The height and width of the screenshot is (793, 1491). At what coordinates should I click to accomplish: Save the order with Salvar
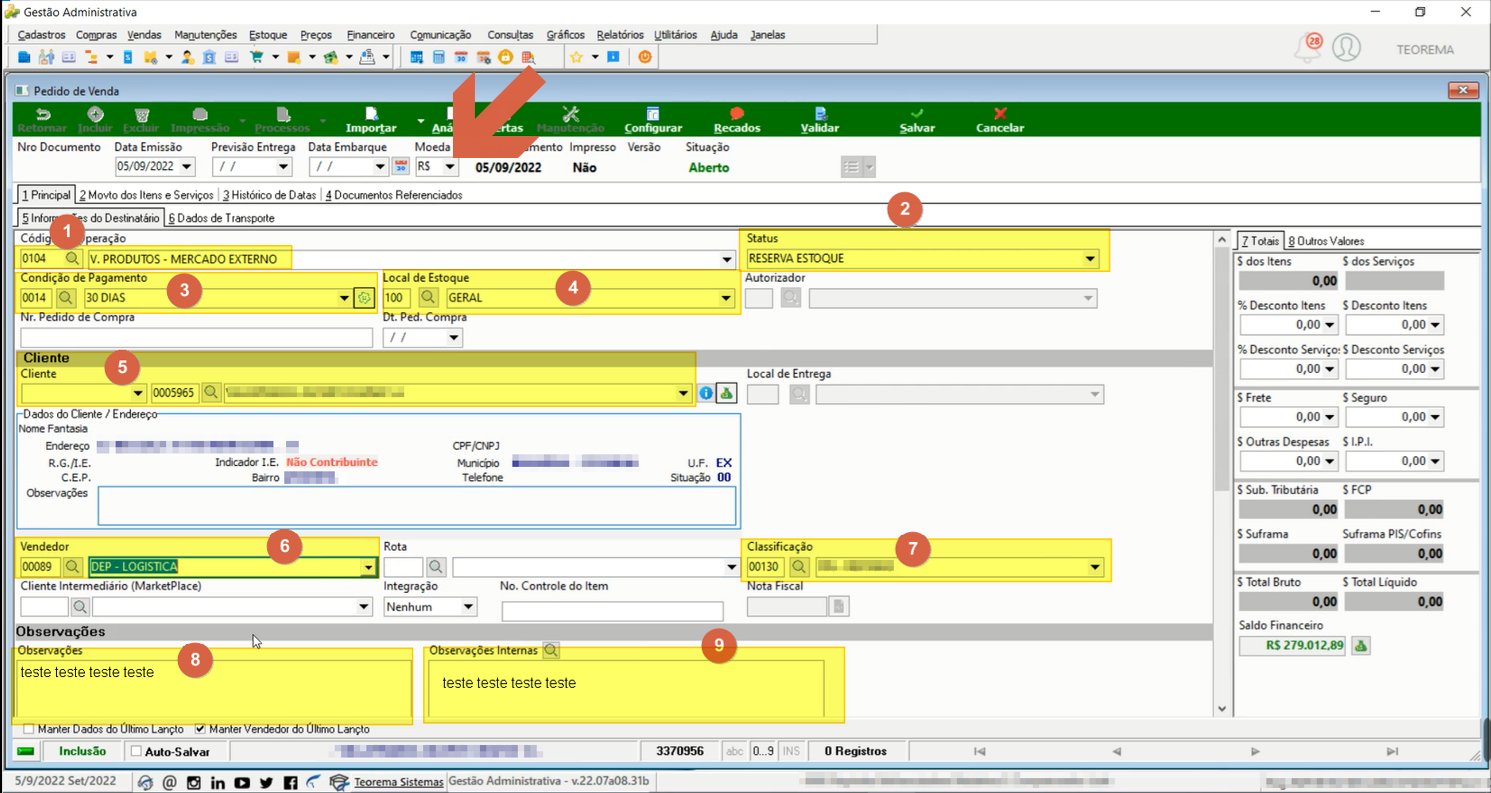917,120
